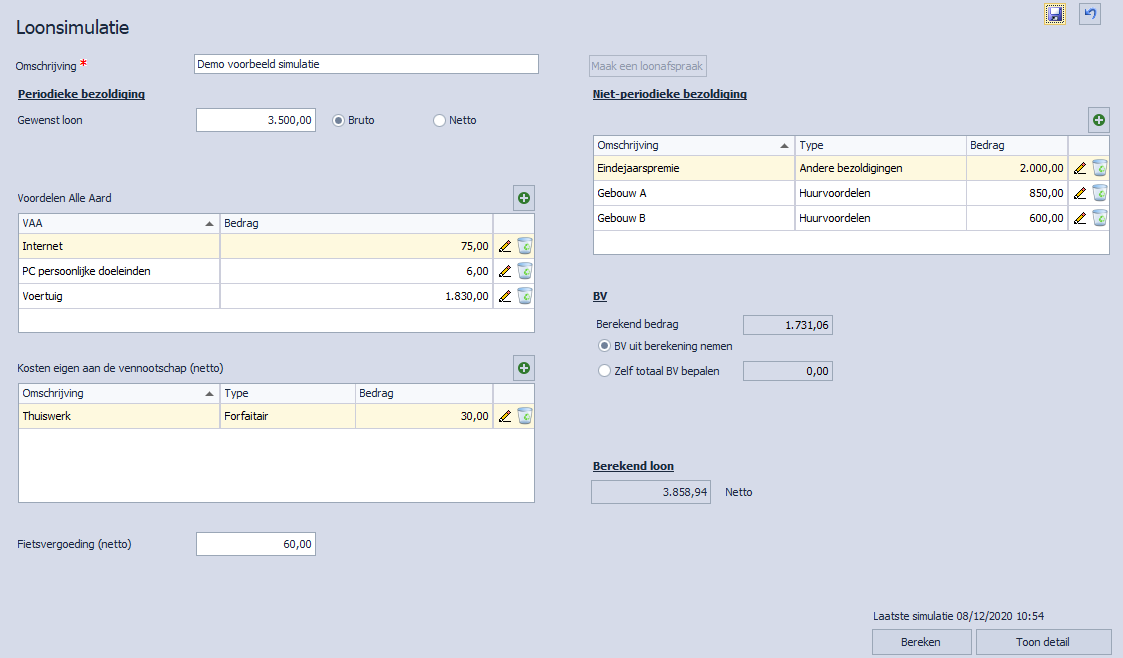
Task: Add a new Kosten eigen aan vennootschap entry
Action: coord(524,368)
